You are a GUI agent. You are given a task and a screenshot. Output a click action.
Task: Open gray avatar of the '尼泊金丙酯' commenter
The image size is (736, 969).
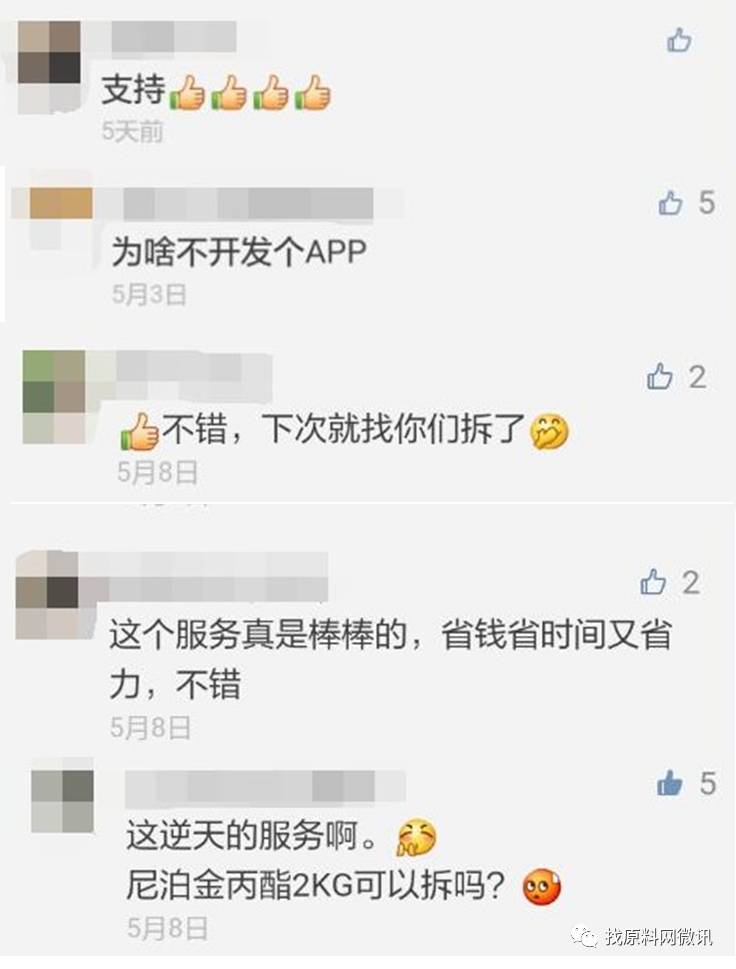tap(62, 801)
